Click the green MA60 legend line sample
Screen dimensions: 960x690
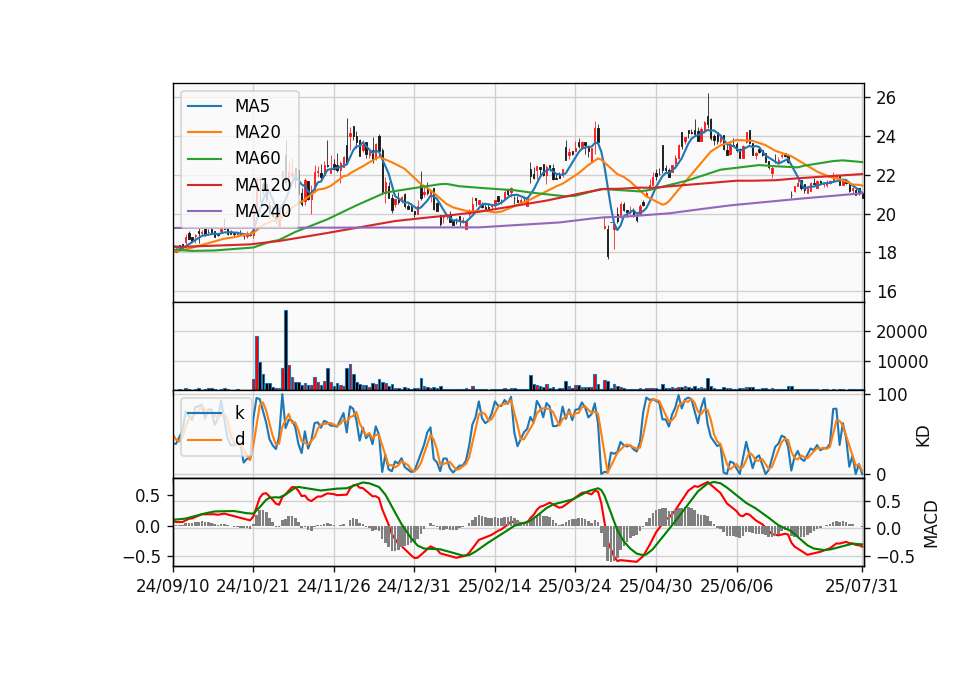(x=204, y=158)
